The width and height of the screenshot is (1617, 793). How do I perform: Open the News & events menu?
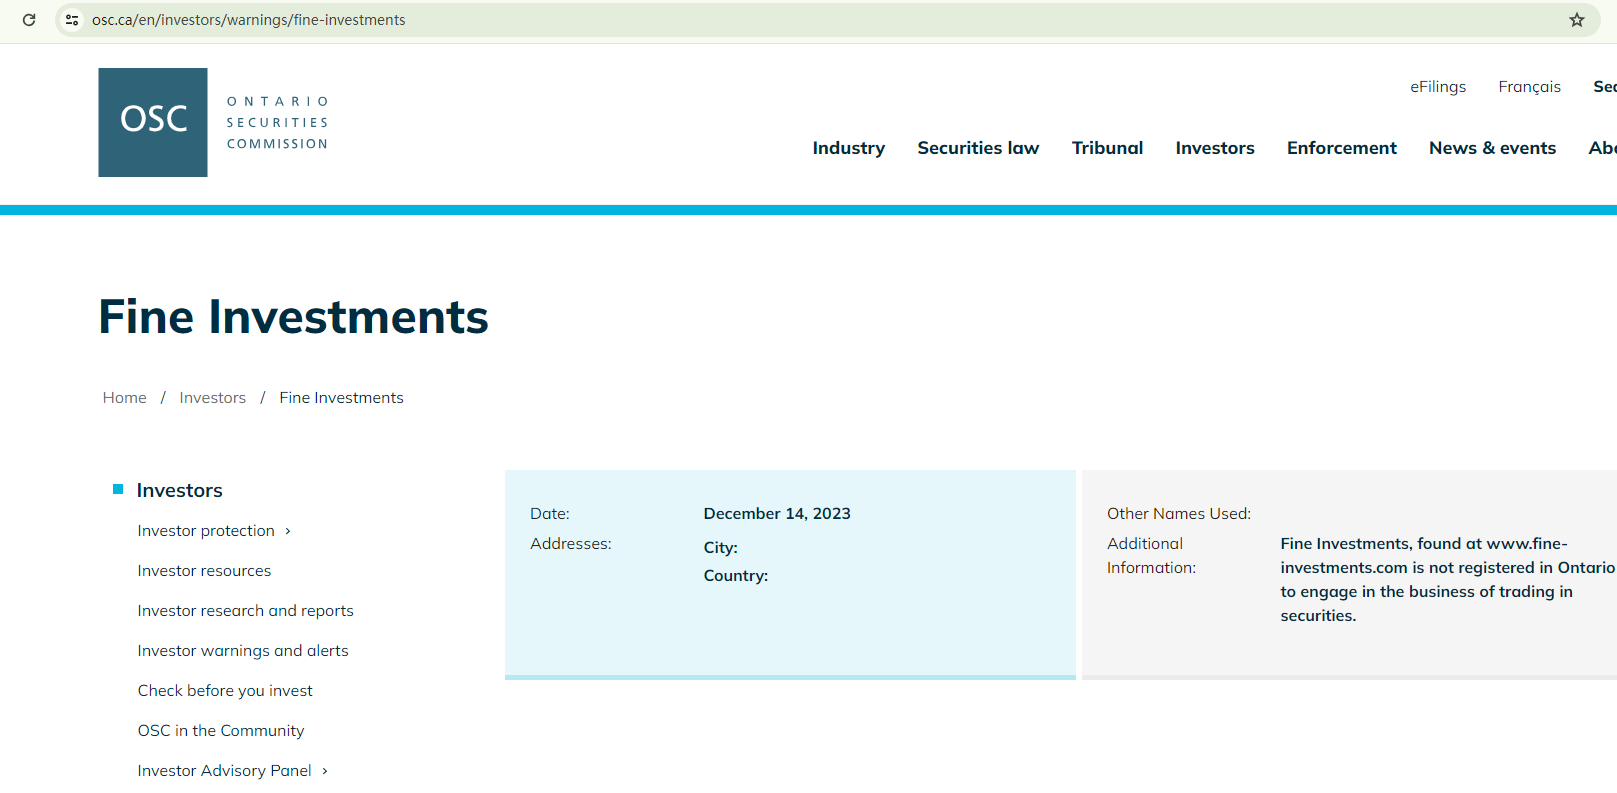tap(1492, 148)
